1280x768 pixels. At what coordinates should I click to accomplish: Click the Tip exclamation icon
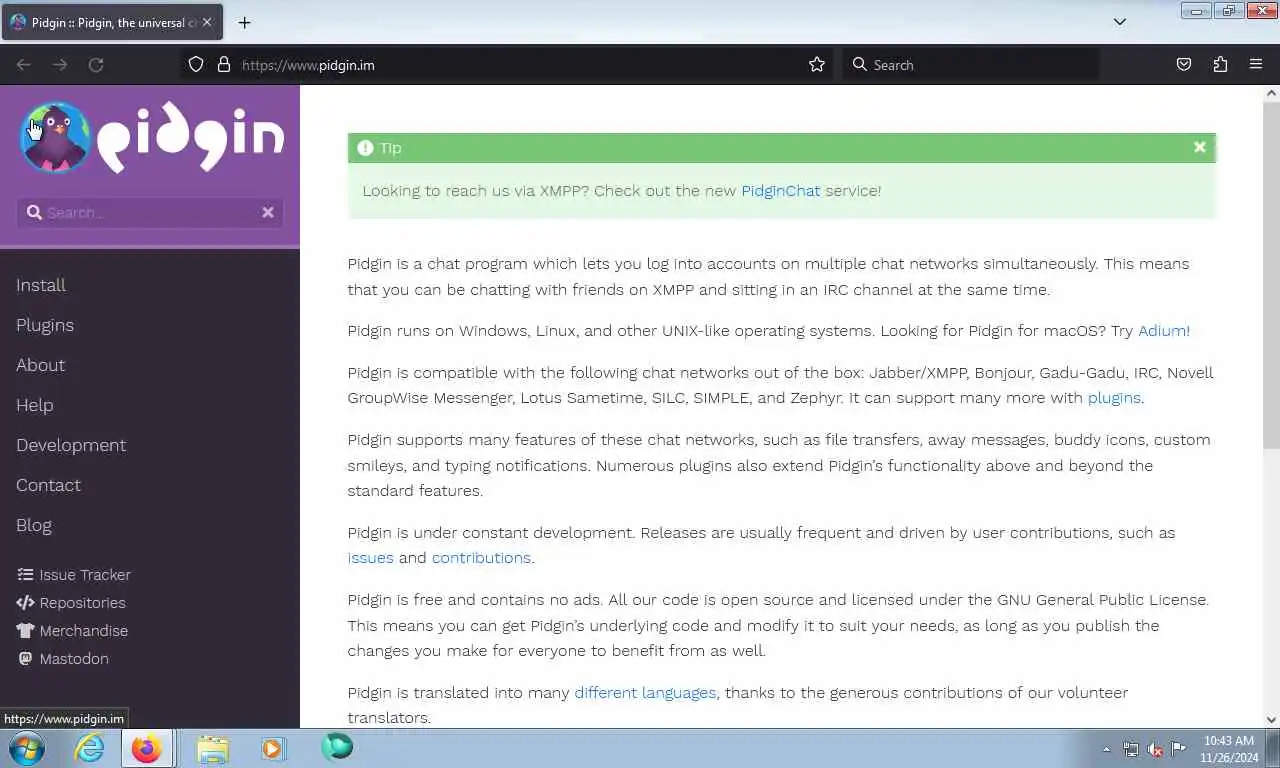(365, 148)
